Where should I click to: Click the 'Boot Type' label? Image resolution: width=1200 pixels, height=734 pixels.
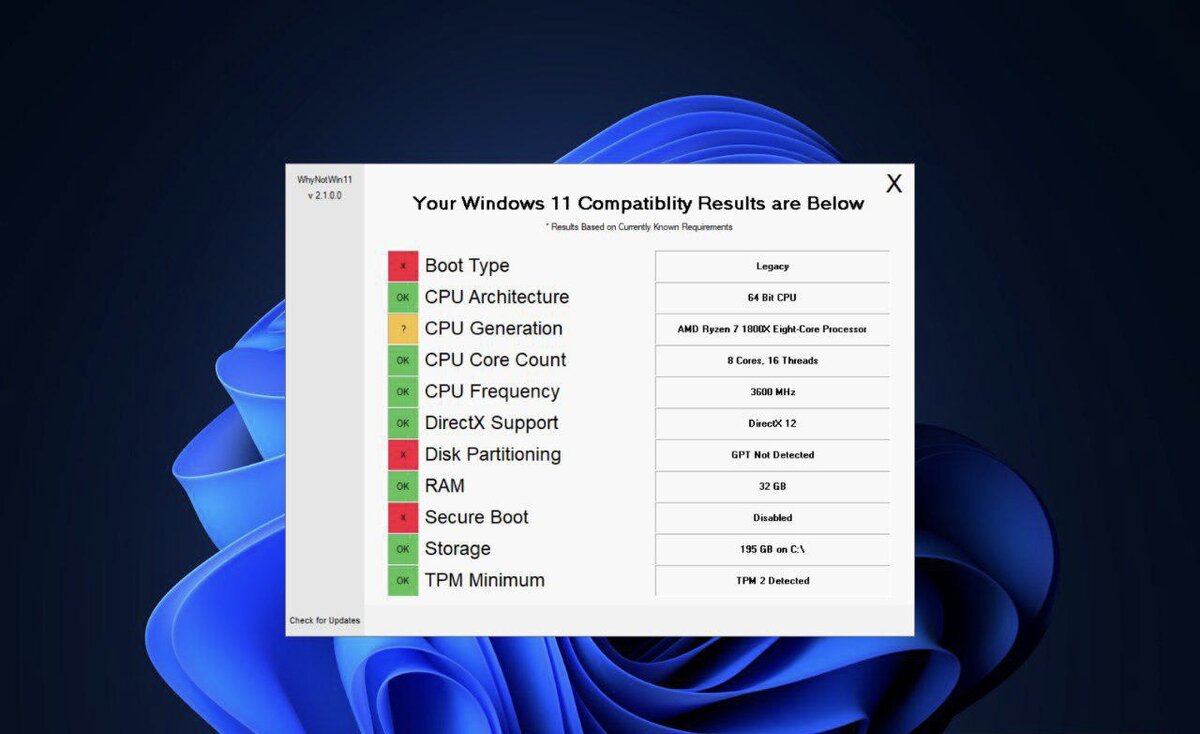coord(467,266)
